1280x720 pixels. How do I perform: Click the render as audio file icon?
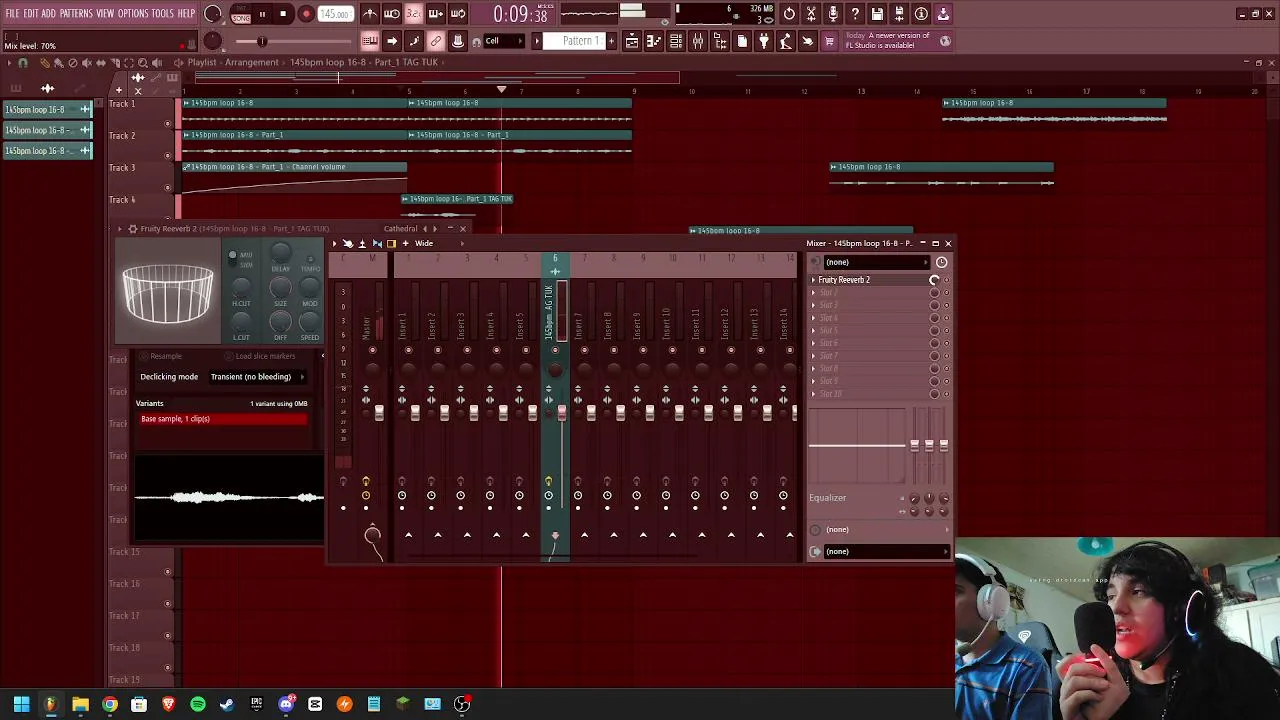[899, 14]
